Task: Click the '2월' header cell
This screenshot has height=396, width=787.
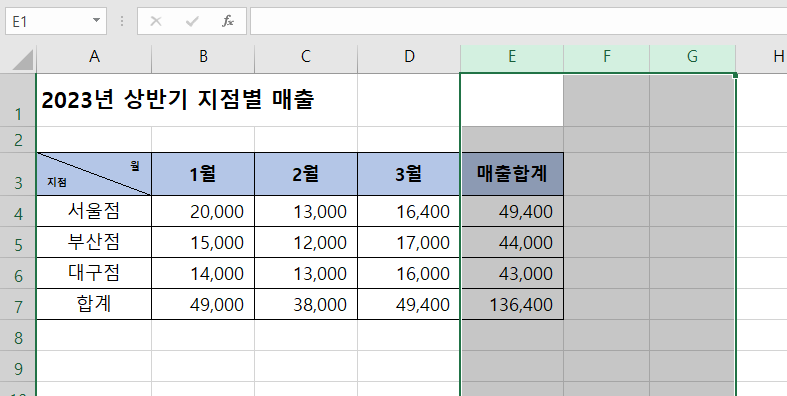Action: point(306,174)
